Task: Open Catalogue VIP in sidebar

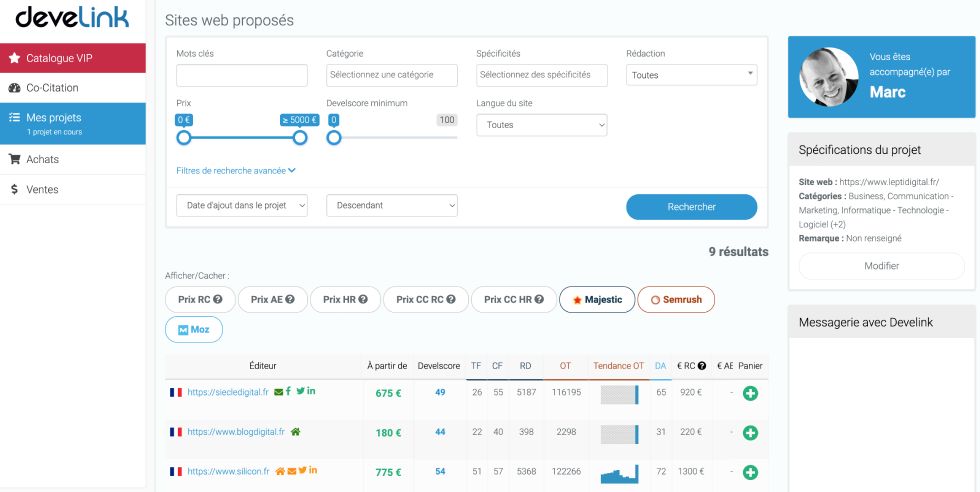Action: [x=72, y=58]
